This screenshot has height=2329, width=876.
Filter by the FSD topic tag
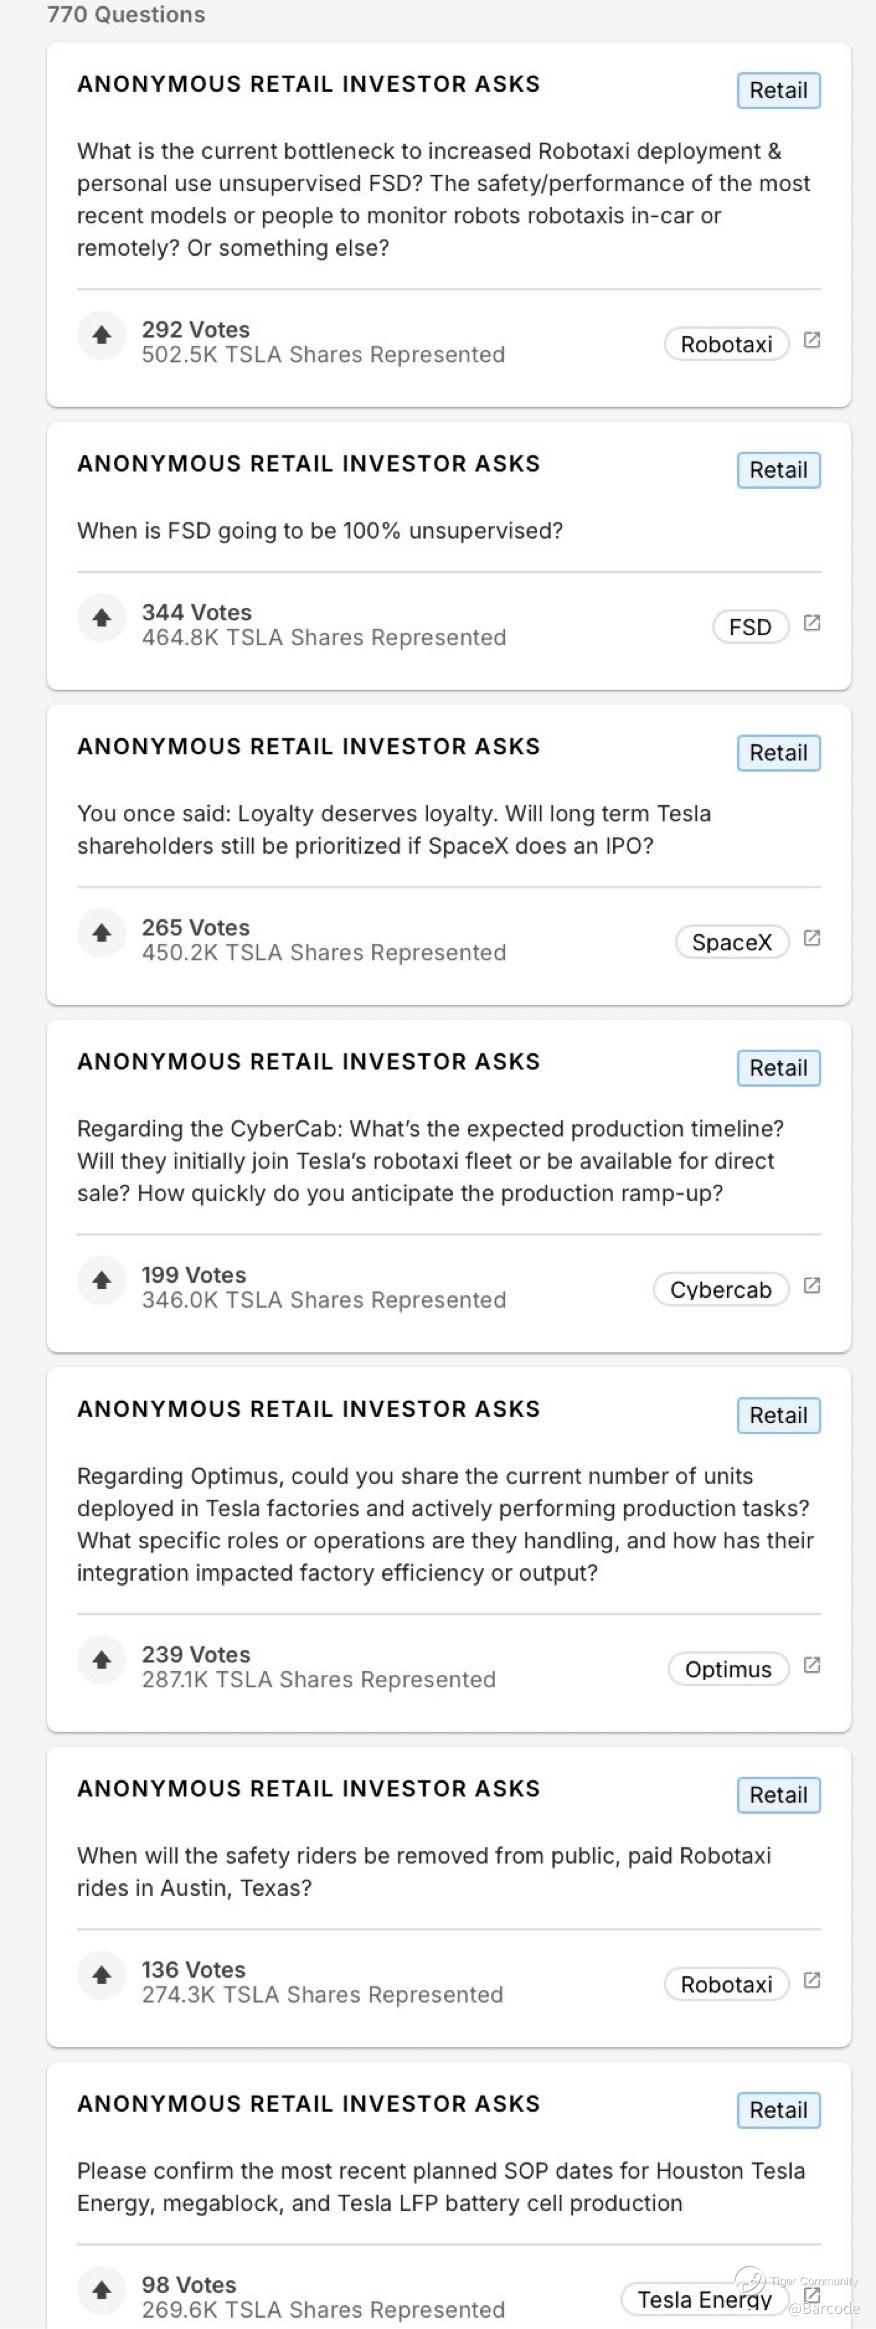coord(750,627)
